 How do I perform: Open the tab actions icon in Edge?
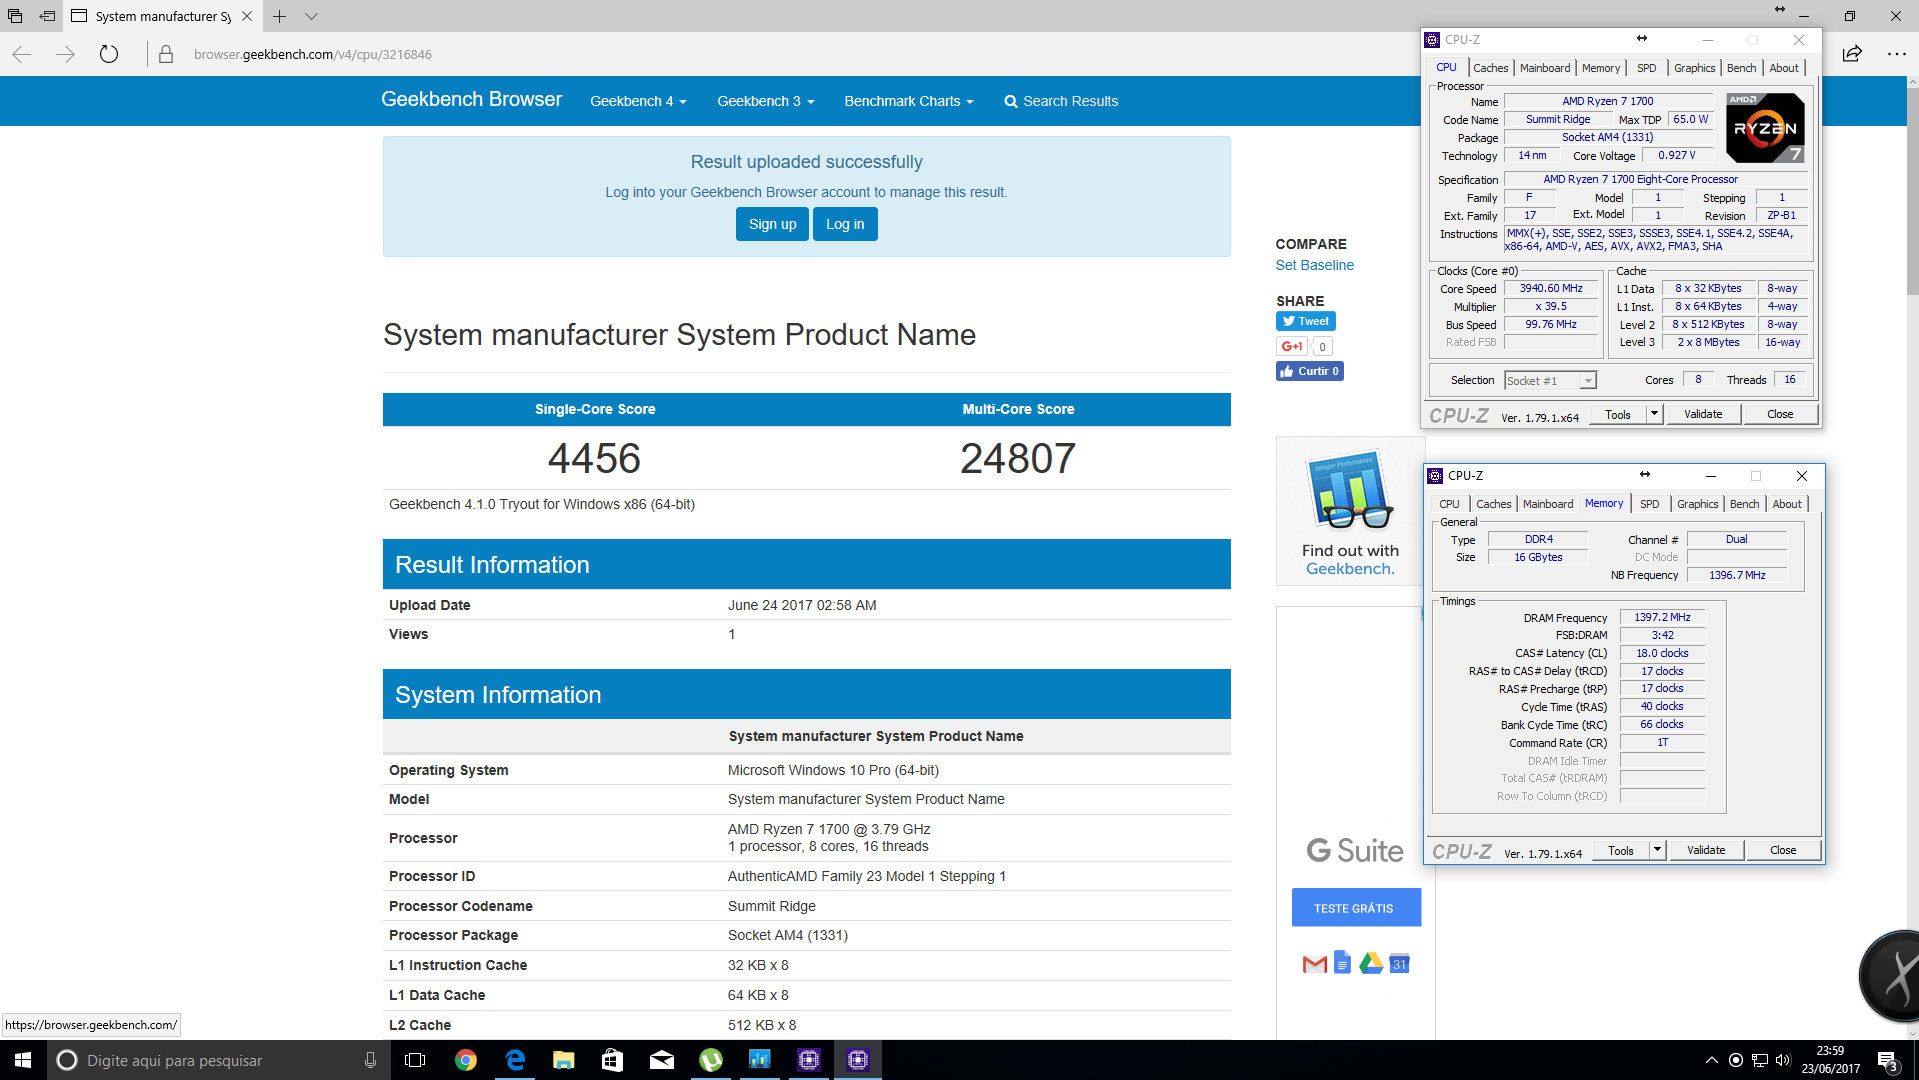coord(15,16)
